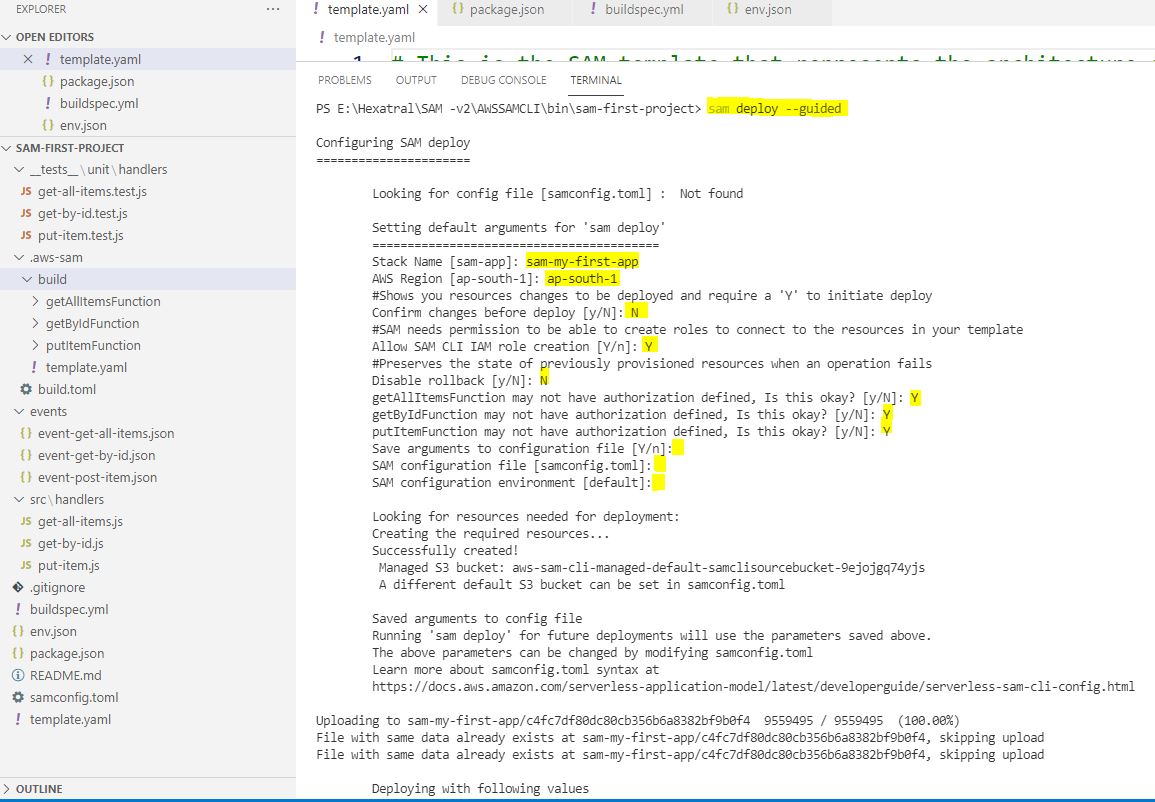Click the git icon next to .gitignore
Screen dimensions: 1155x802
tap(18, 587)
